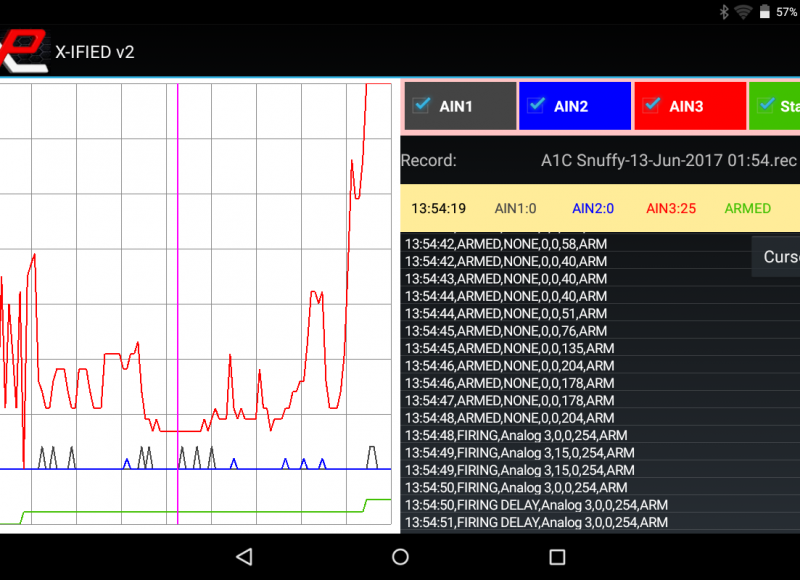Toggle the green Status channel checkbox
This screenshot has height=580, width=800.
tap(767, 105)
